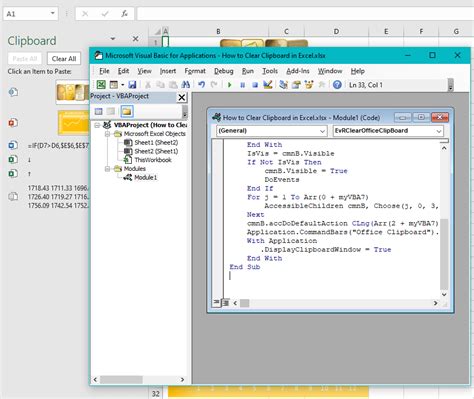Click View Code icon in Project pane
The height and width of the screenshot is (399, 474).
98,111
